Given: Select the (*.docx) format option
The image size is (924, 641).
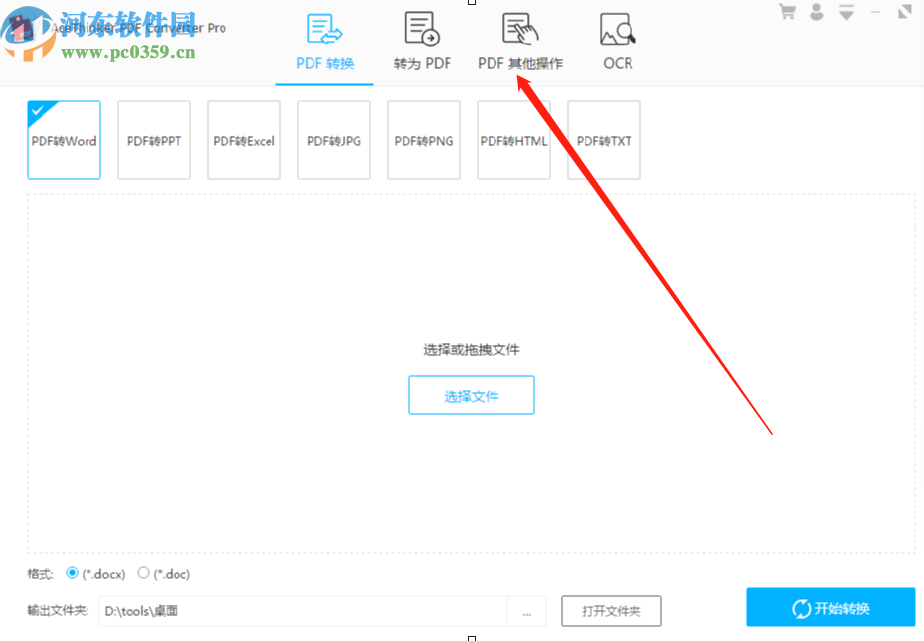Looking at the screenshot, I should [72, 573].
